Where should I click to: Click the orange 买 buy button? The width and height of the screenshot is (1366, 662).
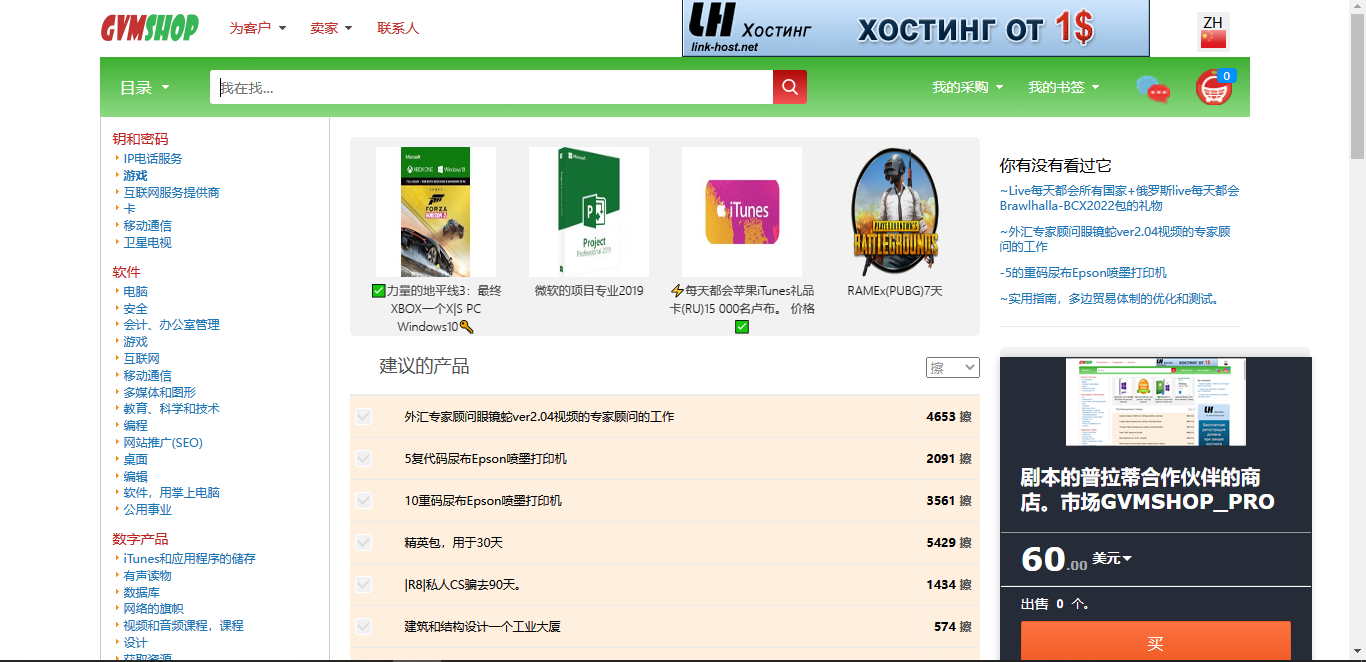(x=1155, y=641)
